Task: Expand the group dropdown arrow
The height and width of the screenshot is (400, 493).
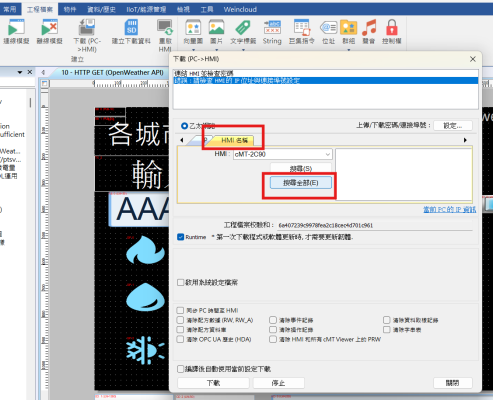Action: pyautogui.click(x=349, y=50)
